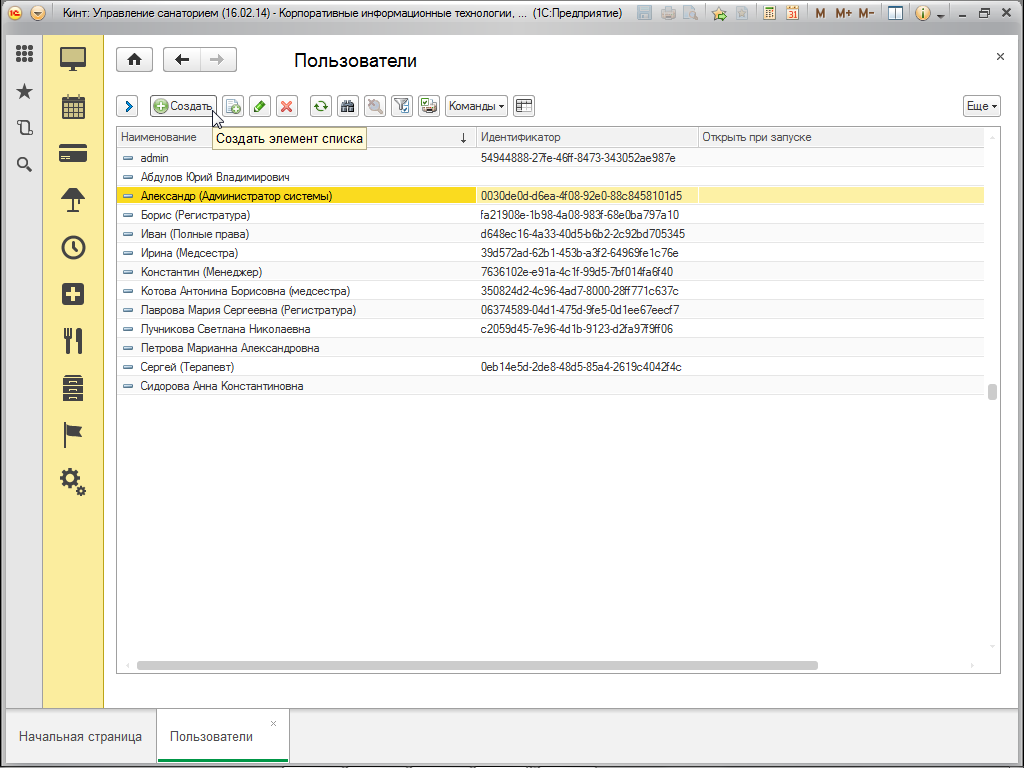Open the favorites star icon in left panel
Image resolution: width=1024 pixels, height=768 pixels.
pos(25,91)
